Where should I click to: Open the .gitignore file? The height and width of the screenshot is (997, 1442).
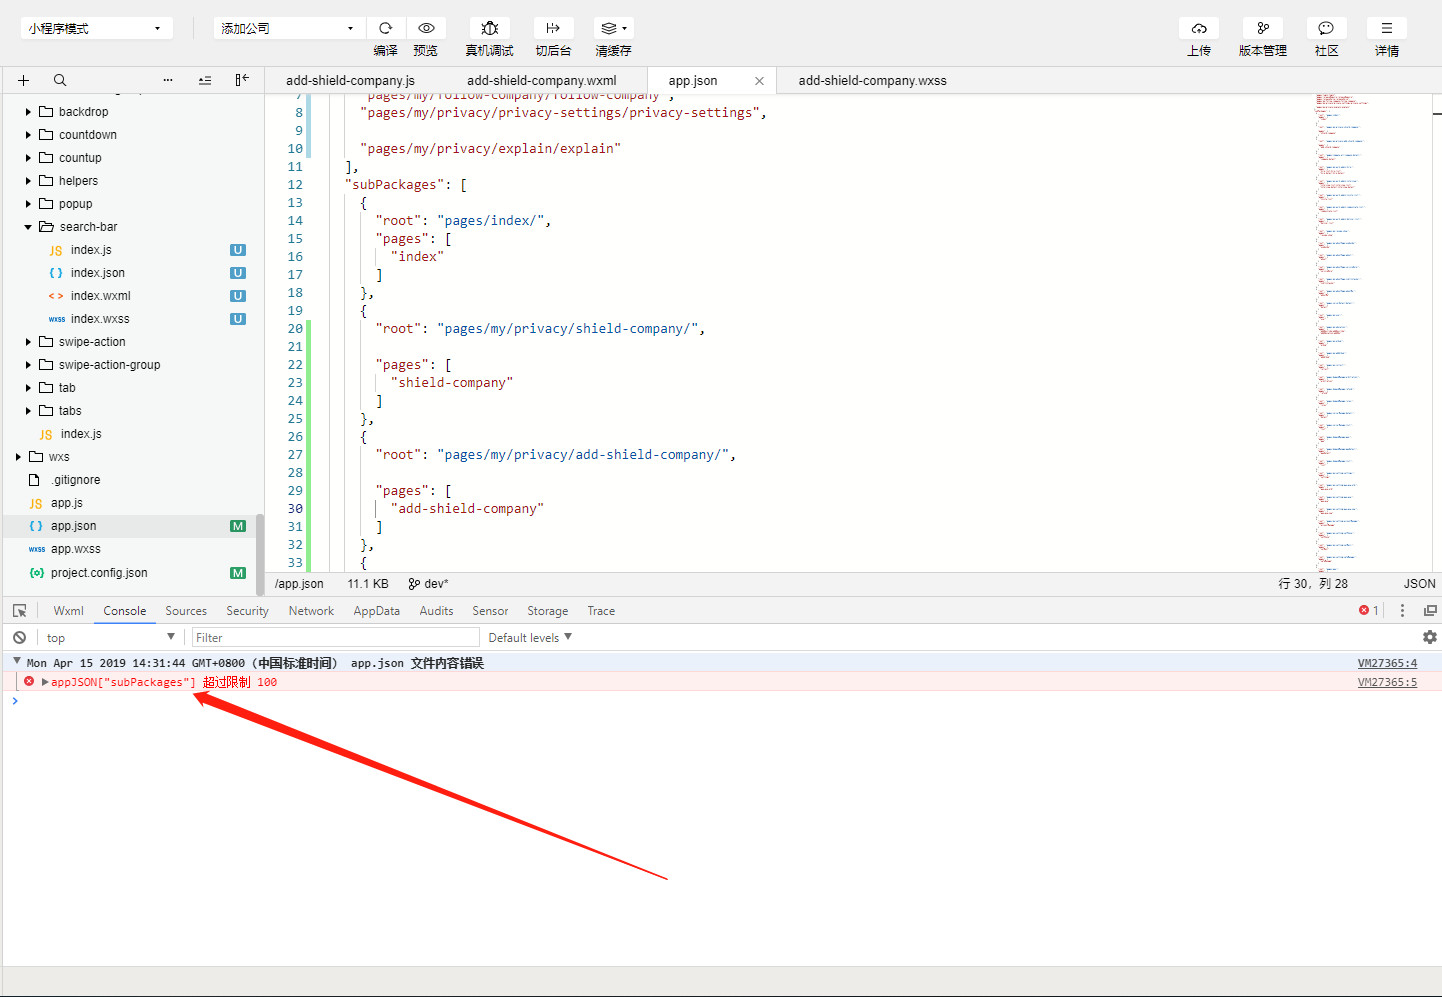point(76,480)
